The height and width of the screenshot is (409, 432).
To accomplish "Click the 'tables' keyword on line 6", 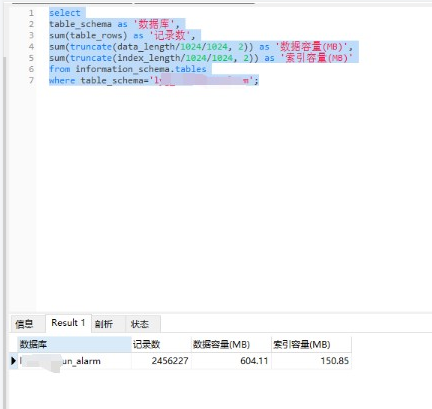I will [x=191, y=69].
